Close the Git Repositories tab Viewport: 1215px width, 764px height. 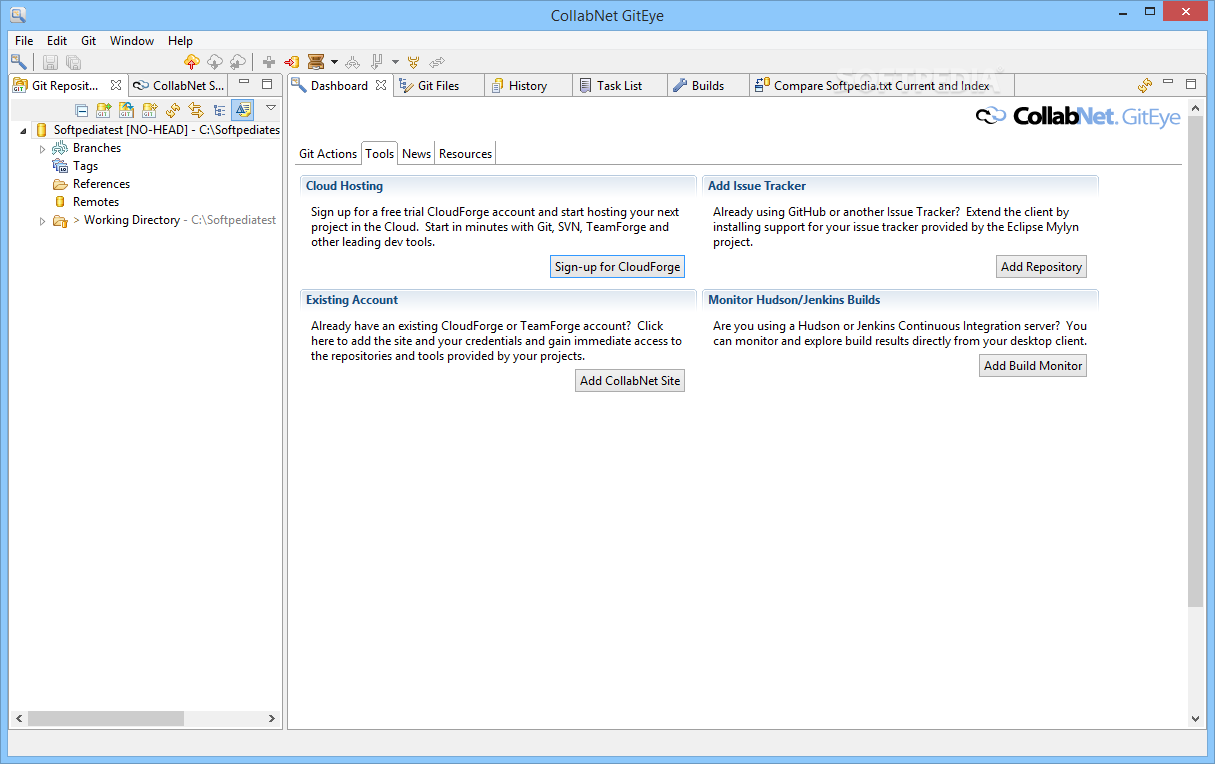click(x=116, y=85)
